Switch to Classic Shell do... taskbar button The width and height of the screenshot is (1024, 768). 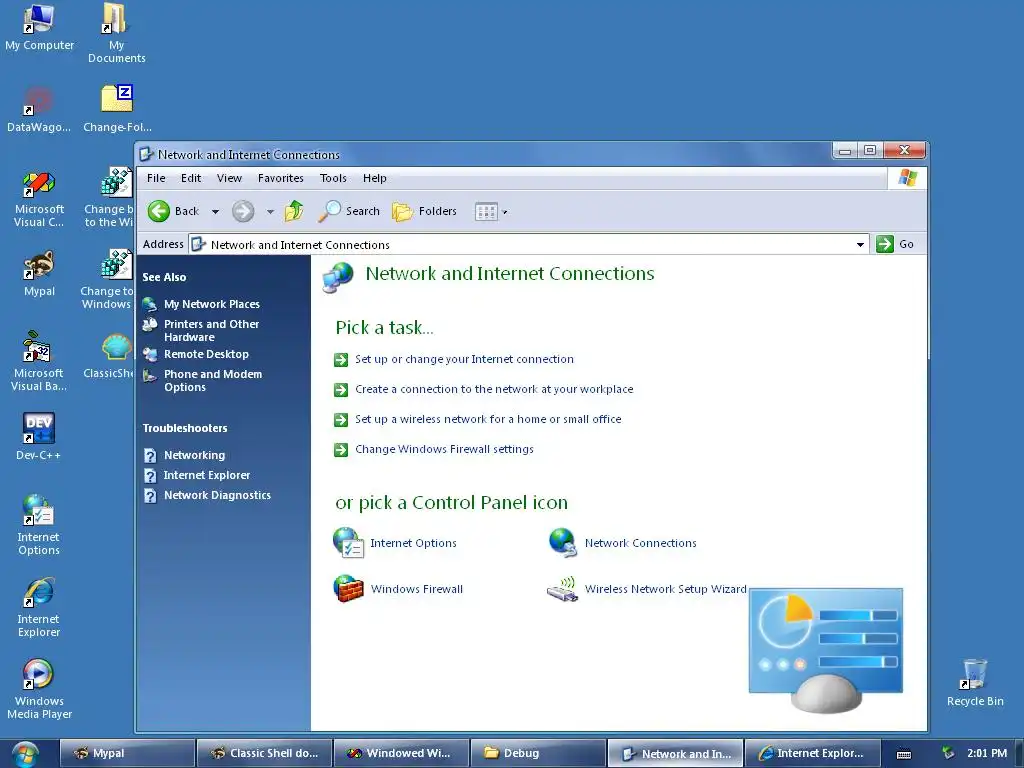264,753
